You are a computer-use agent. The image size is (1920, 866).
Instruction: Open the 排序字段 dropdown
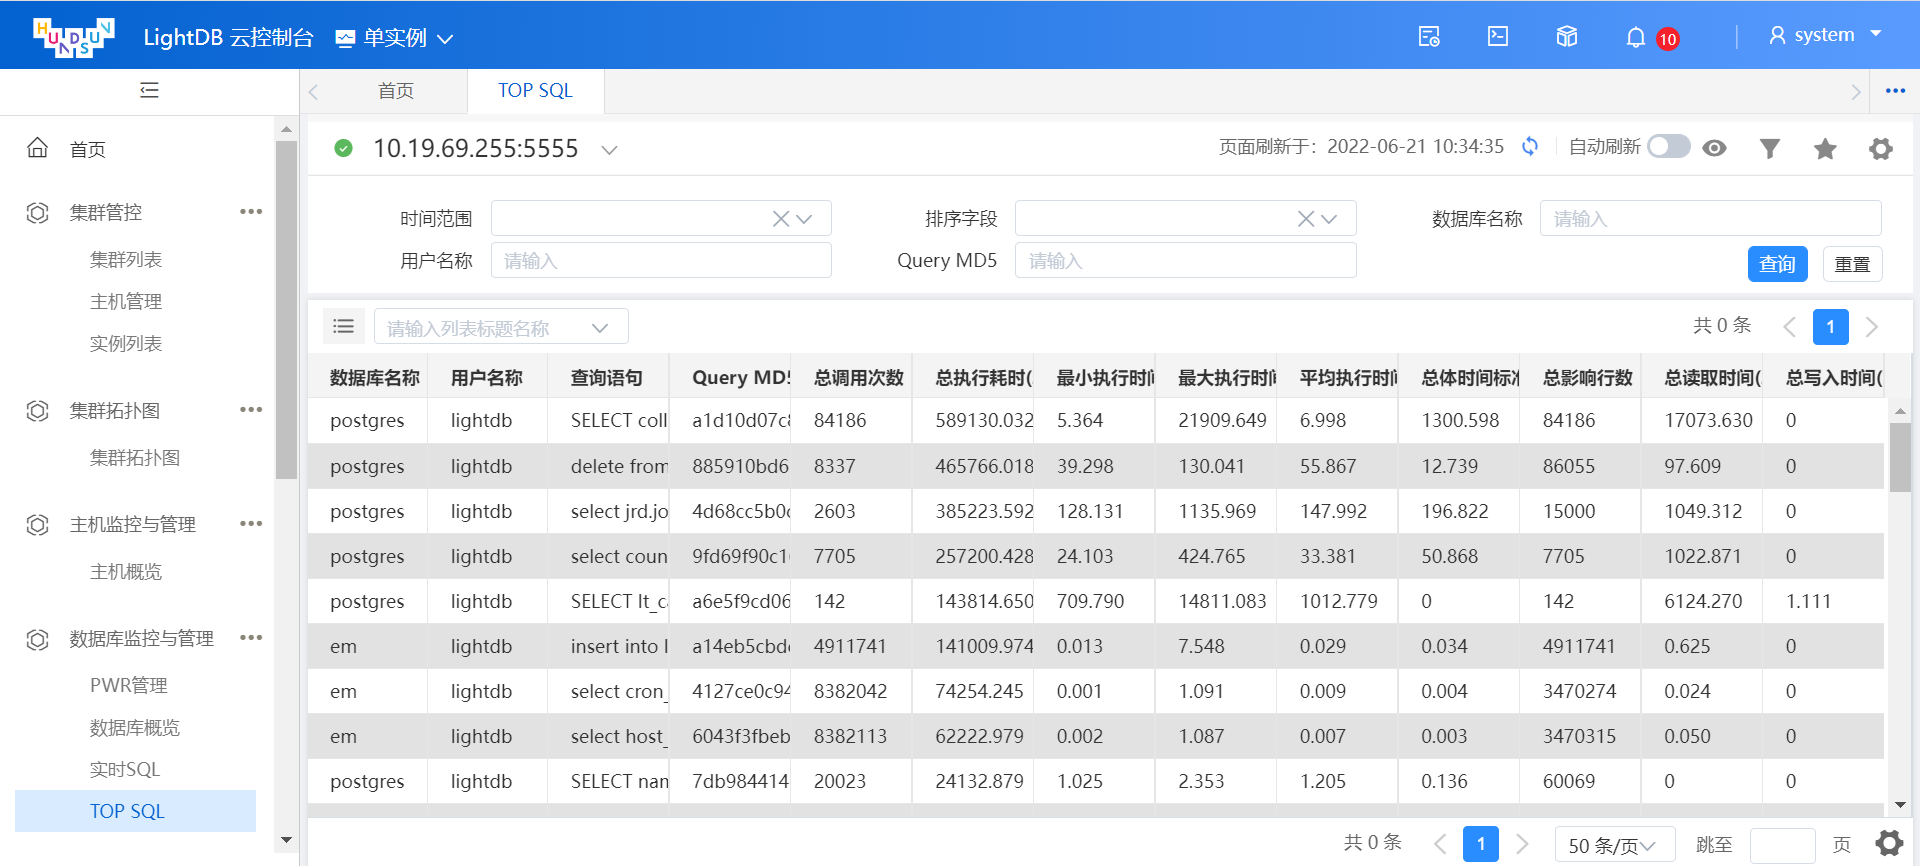tap(1330, 218)
